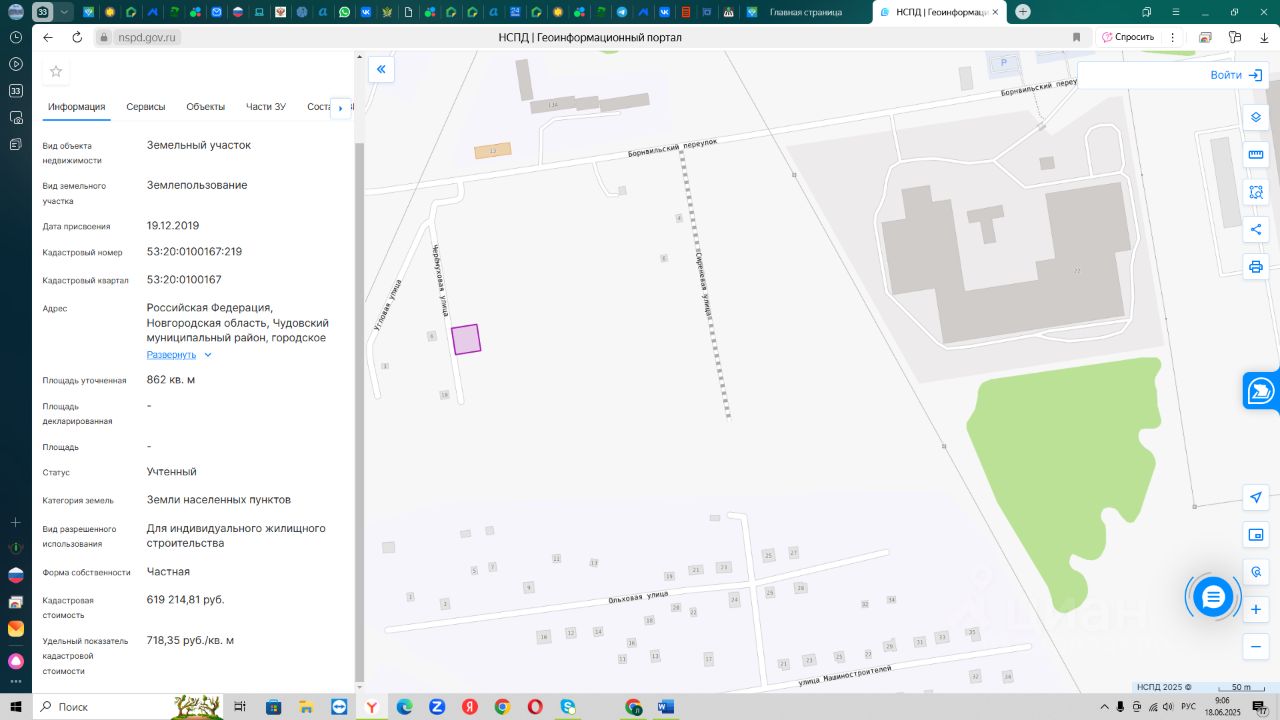Image resolution: width=1280 pixels, height=720 pixels.
Task: Share the current map view
Action: point(1256,229)
